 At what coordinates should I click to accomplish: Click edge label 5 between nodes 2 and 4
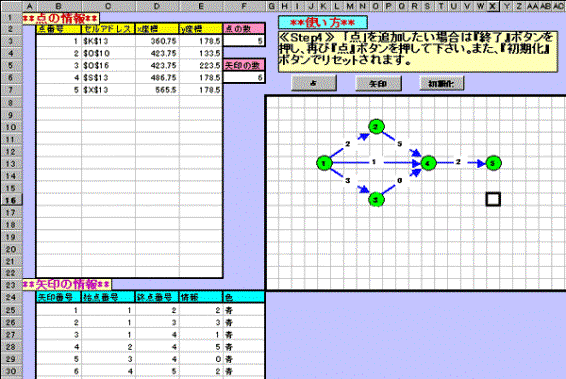[x=400, y=144]
